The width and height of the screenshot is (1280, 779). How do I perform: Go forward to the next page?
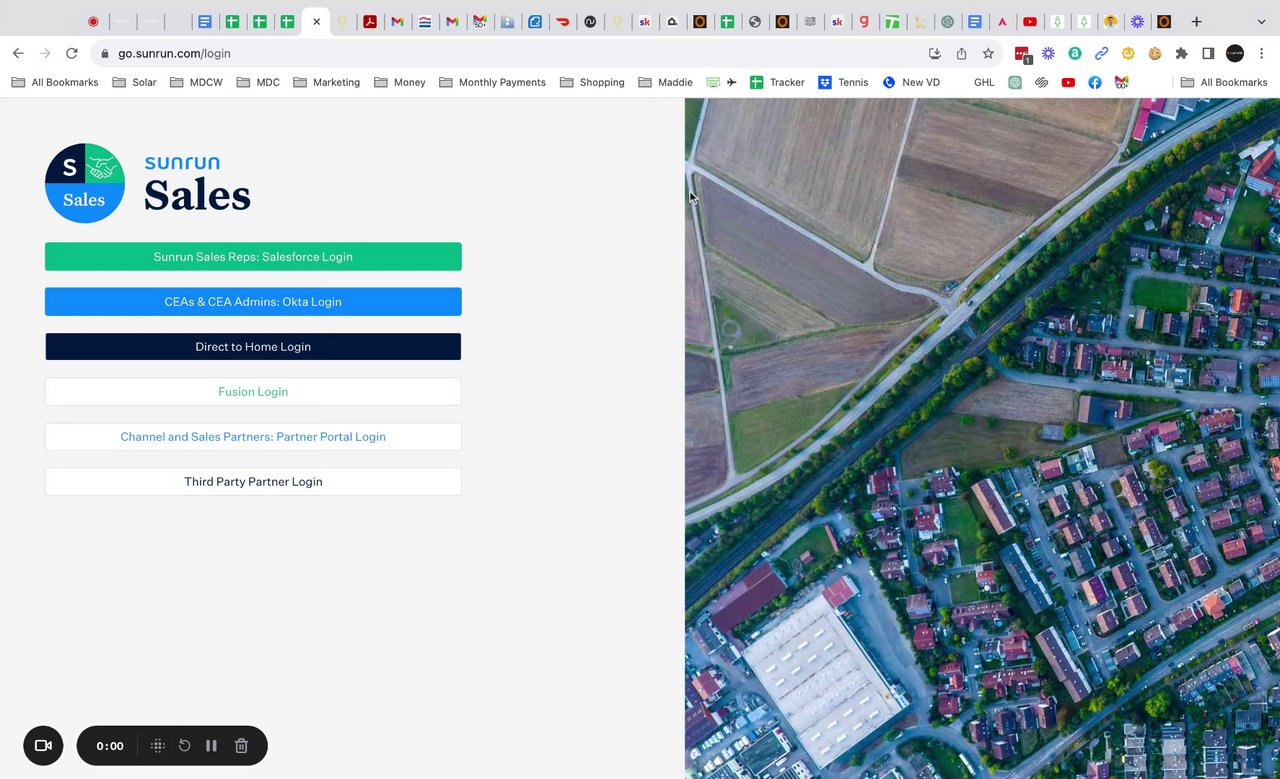tap(45, 53)
